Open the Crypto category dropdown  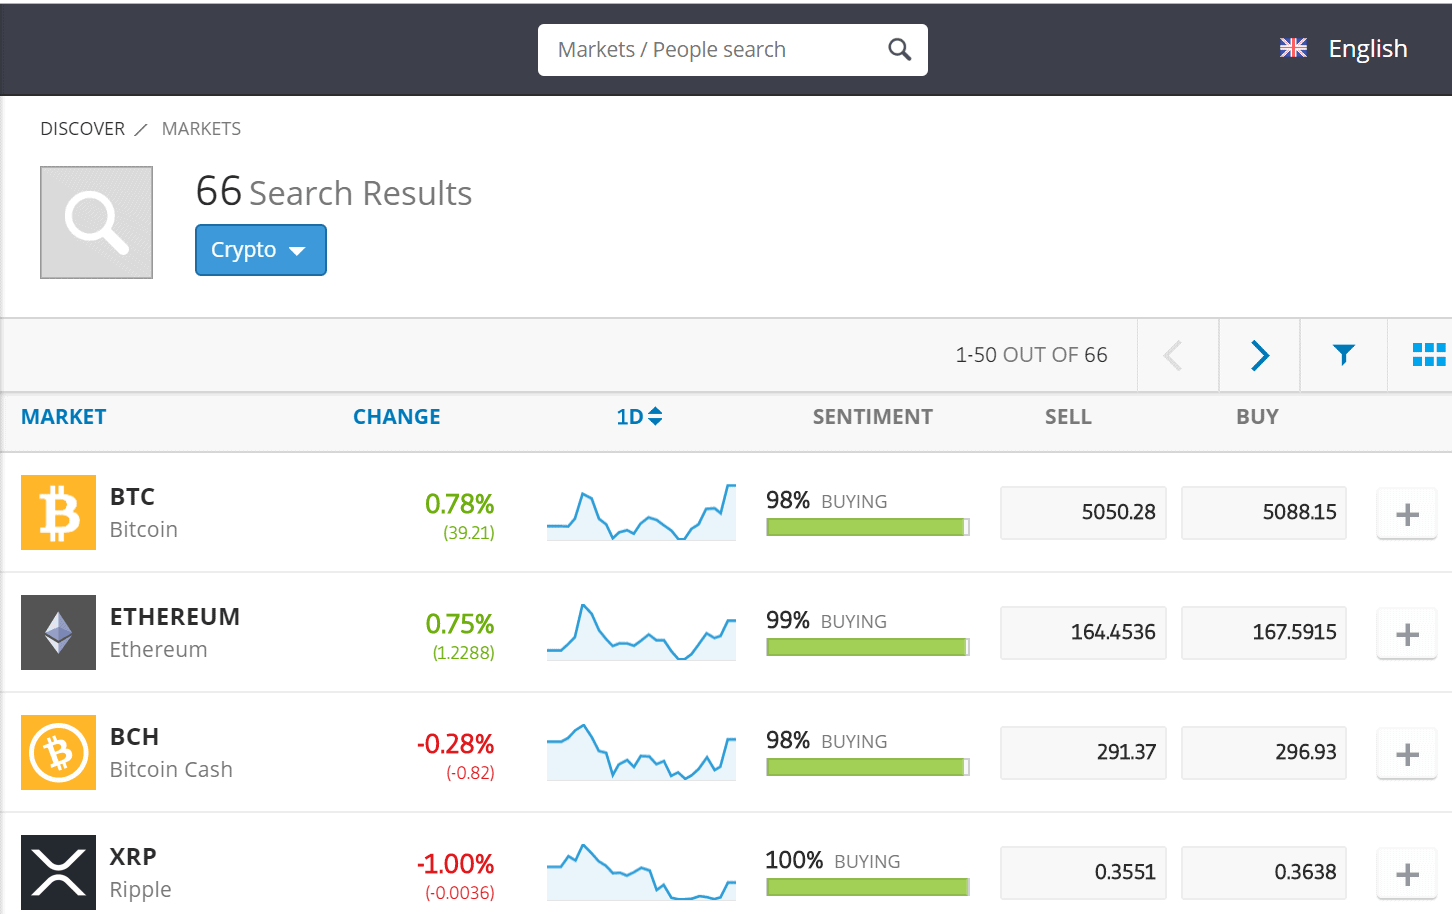[x=261, y=250]
